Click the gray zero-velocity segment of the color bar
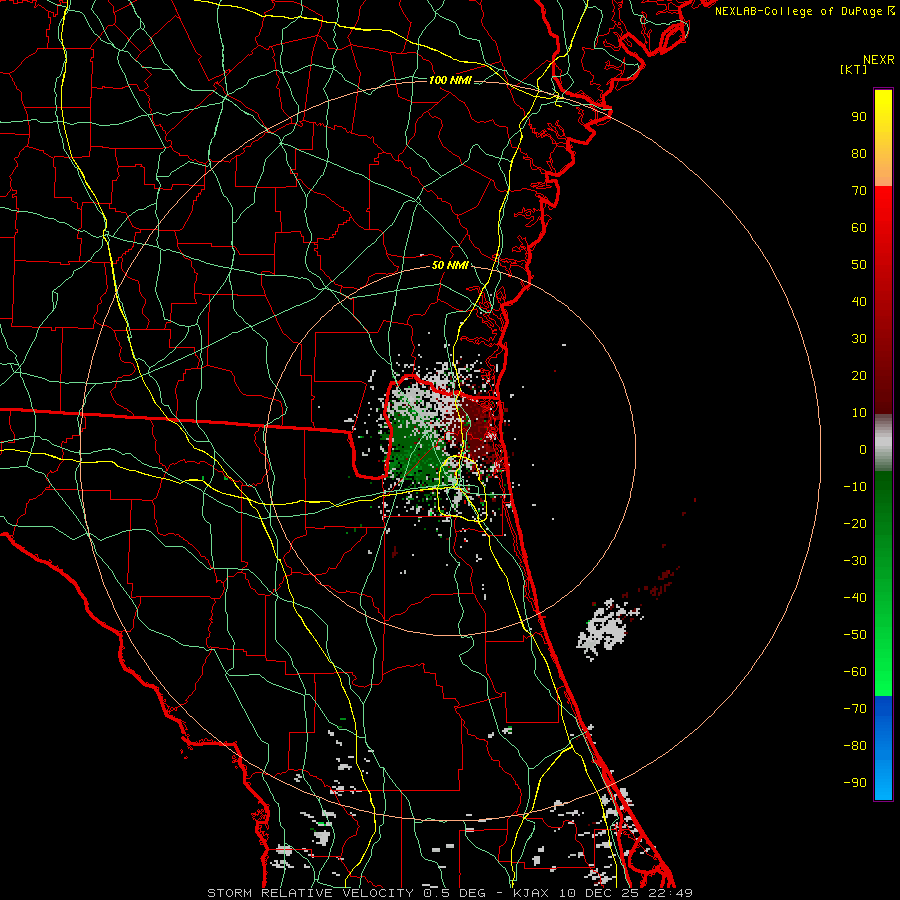 coord(883,443)
